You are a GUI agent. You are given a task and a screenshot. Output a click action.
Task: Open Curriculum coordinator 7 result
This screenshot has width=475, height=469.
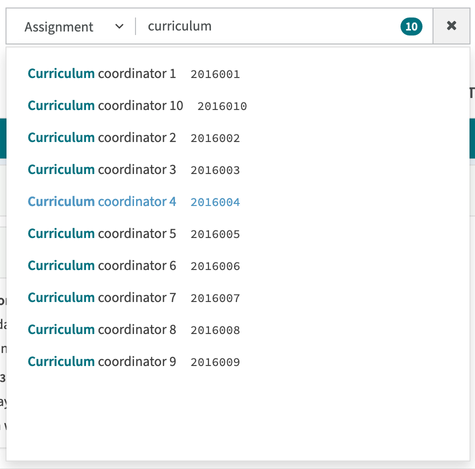[x=102, y=298]
